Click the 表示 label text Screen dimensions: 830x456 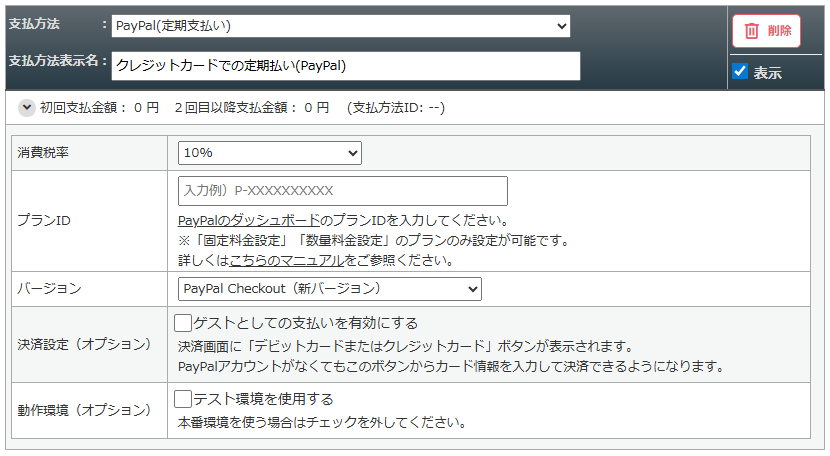pyautogui.click(x=768, y=73)
